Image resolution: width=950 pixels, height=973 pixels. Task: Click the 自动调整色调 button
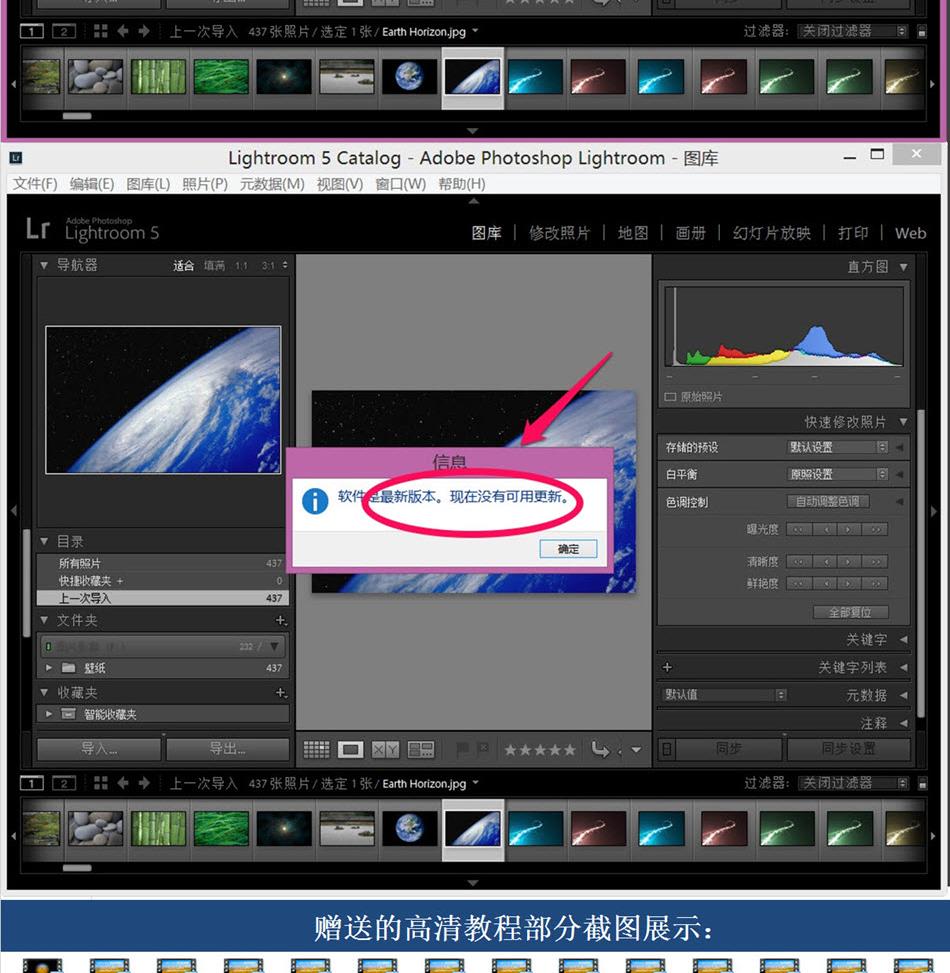828,501
